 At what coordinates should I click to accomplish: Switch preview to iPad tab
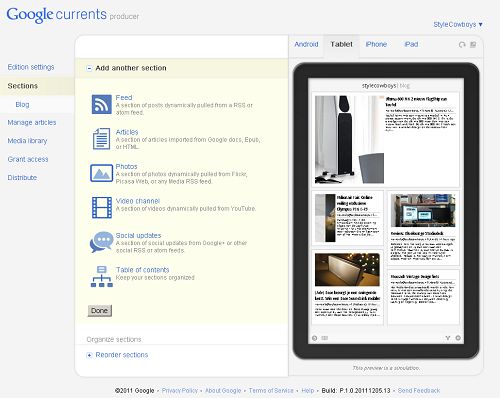[x=411, y=44]
